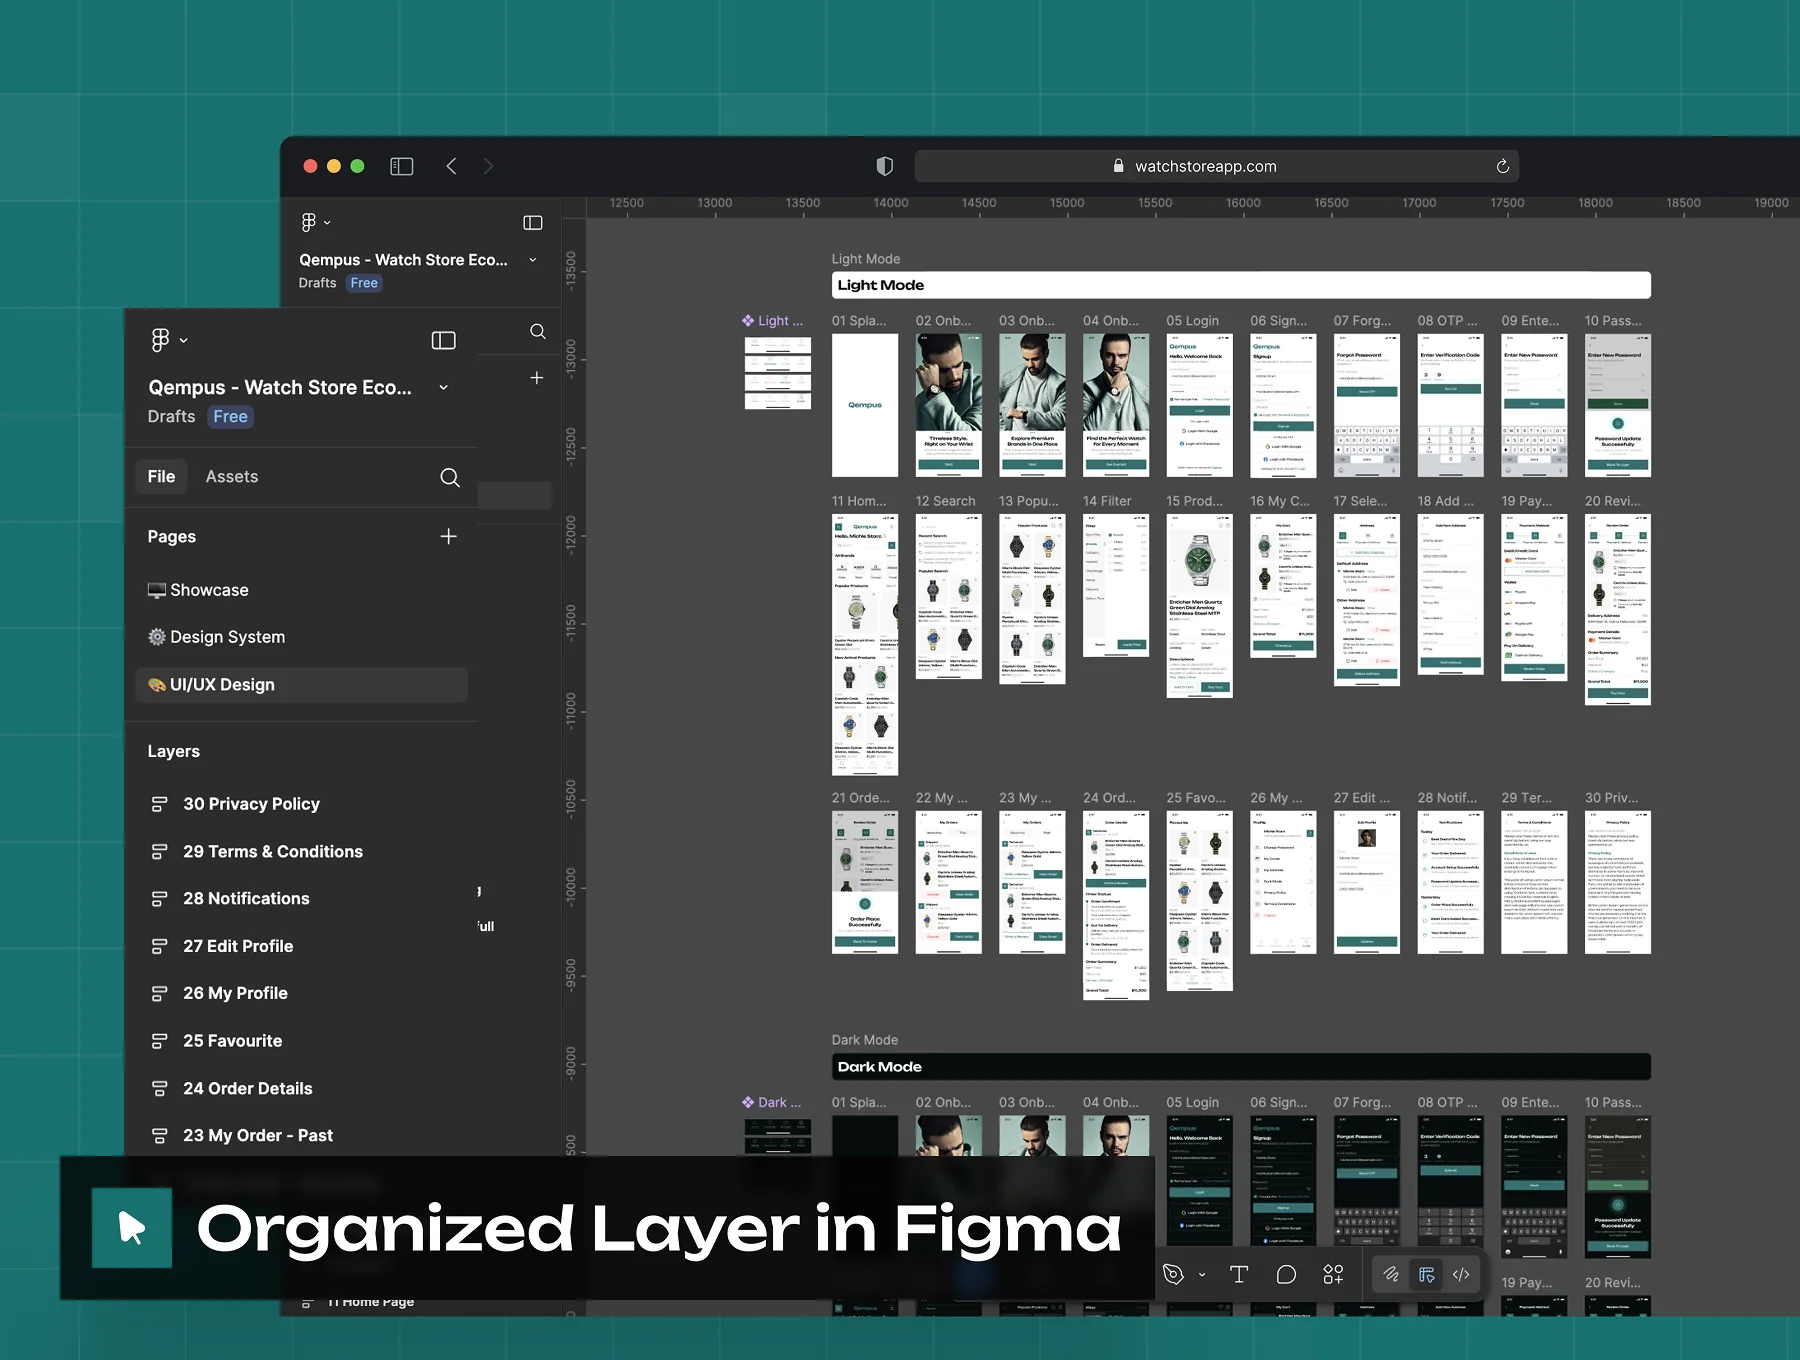The height and width of the screenshot is (1360, 1800).
Task: Go back in the browser window
Action: 451,166
